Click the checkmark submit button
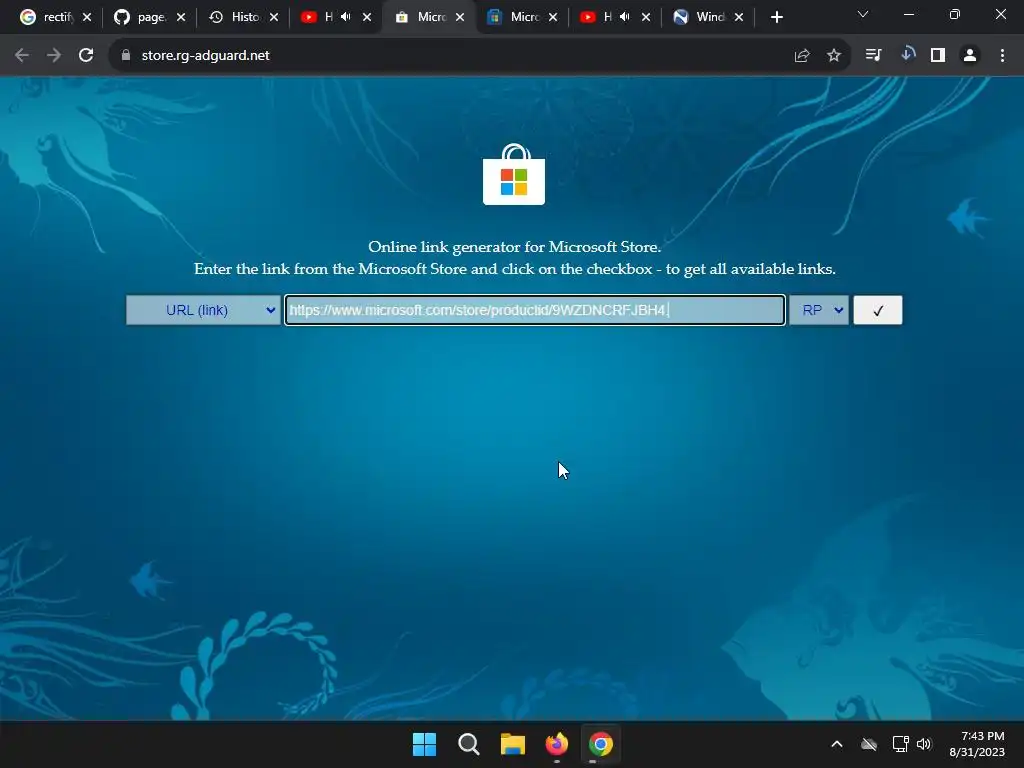Viewport: 1024px width, 768px height. point(877,310)
